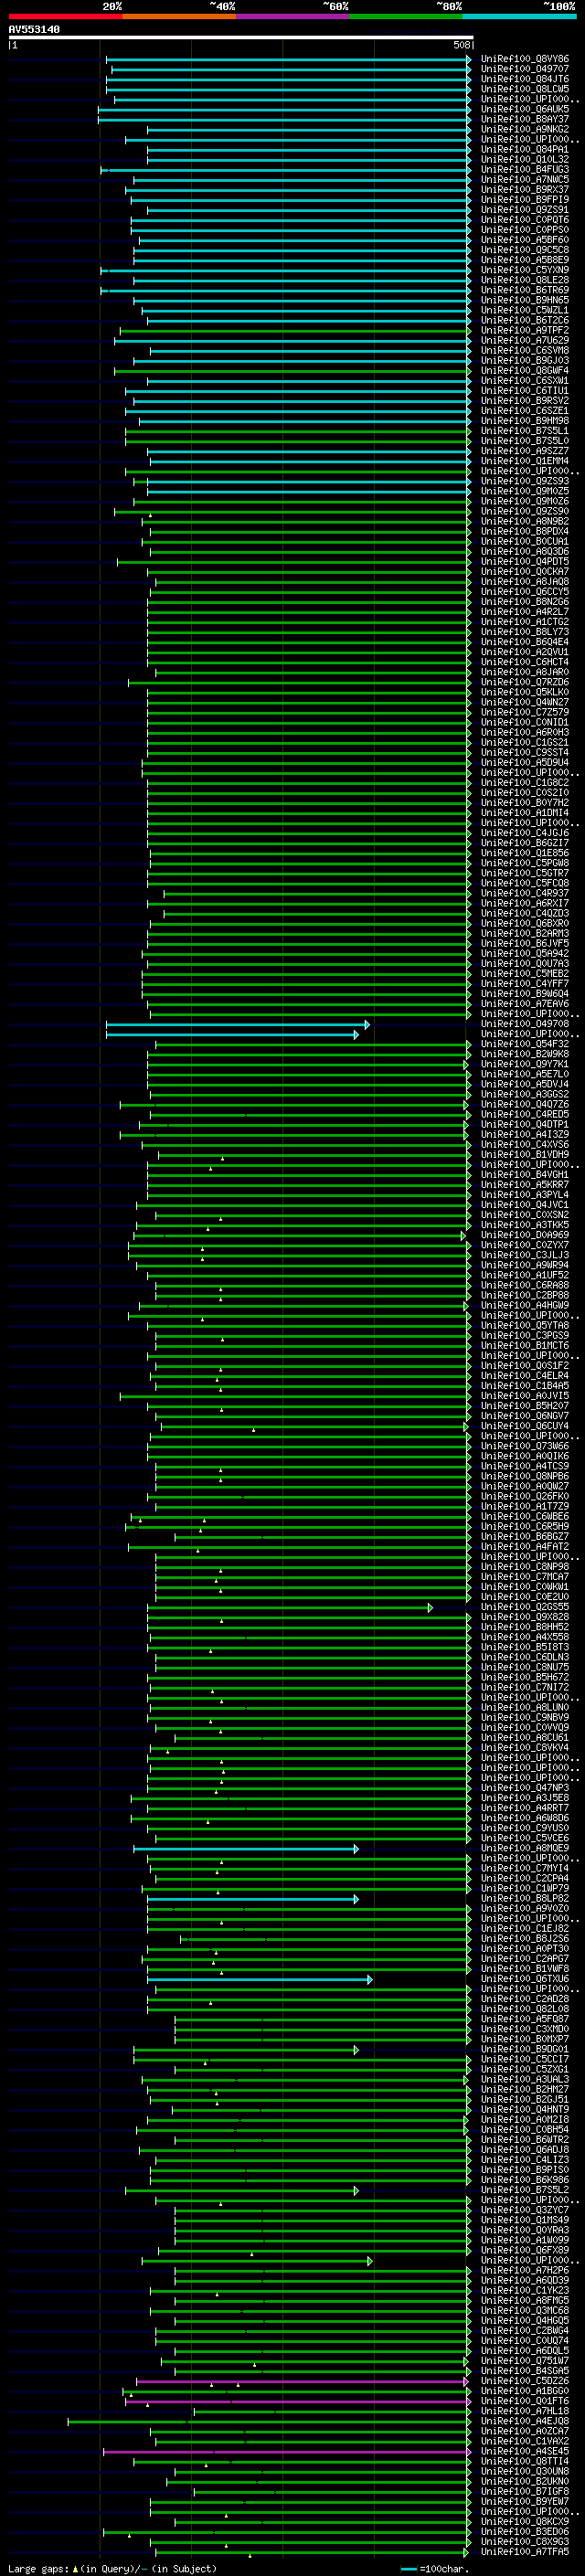The height and width of the screenshot is (2576, 585).
Task: Select hit label UniRef100_C5YXN9
Action: (525, 270)
